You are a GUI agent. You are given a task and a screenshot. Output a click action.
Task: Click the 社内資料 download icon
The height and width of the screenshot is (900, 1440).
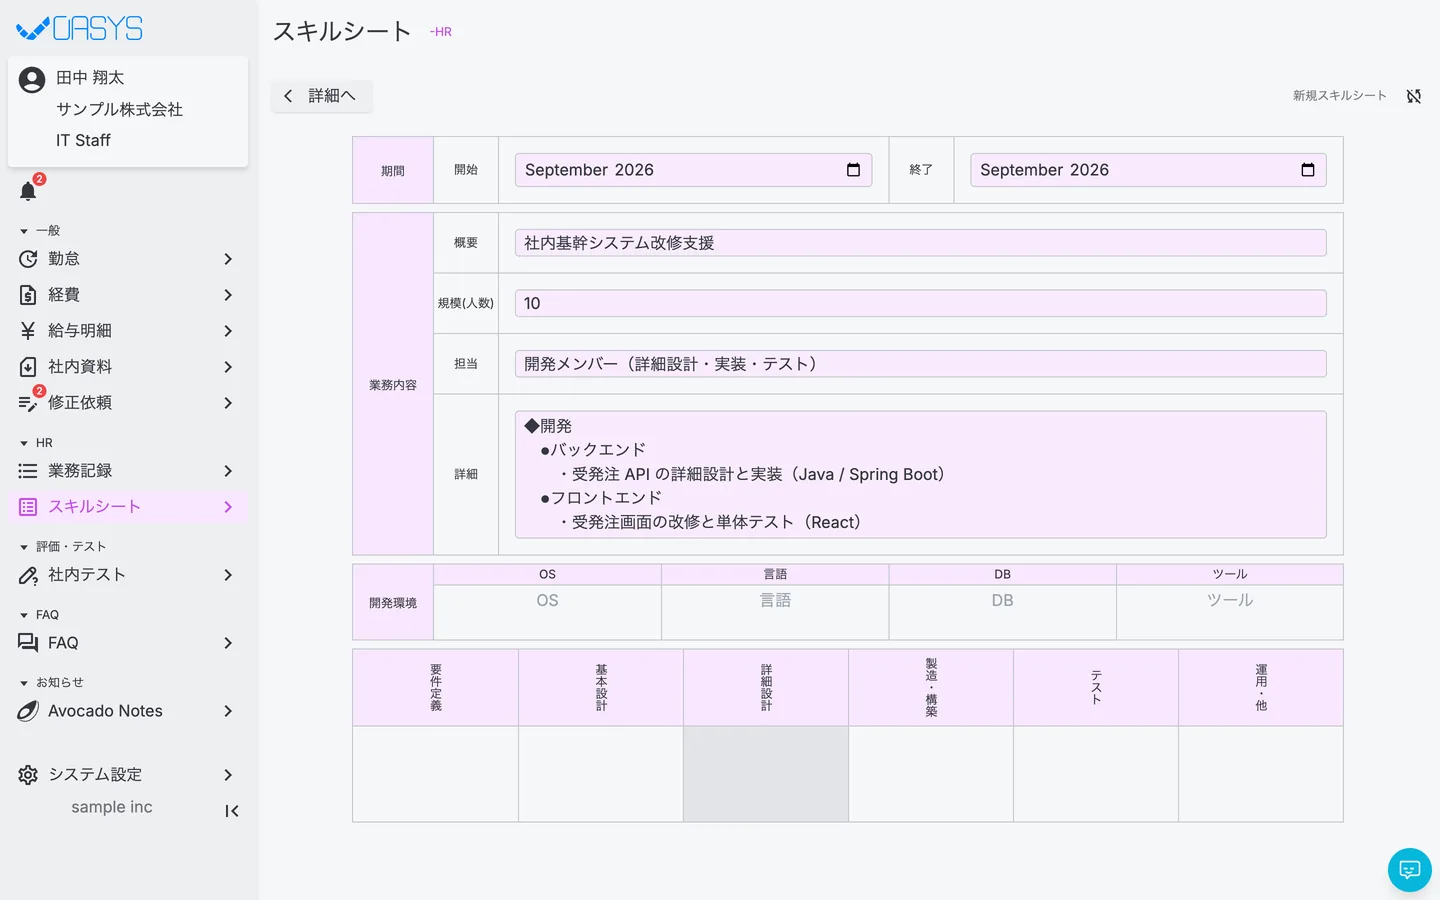[x=28, y=367]
